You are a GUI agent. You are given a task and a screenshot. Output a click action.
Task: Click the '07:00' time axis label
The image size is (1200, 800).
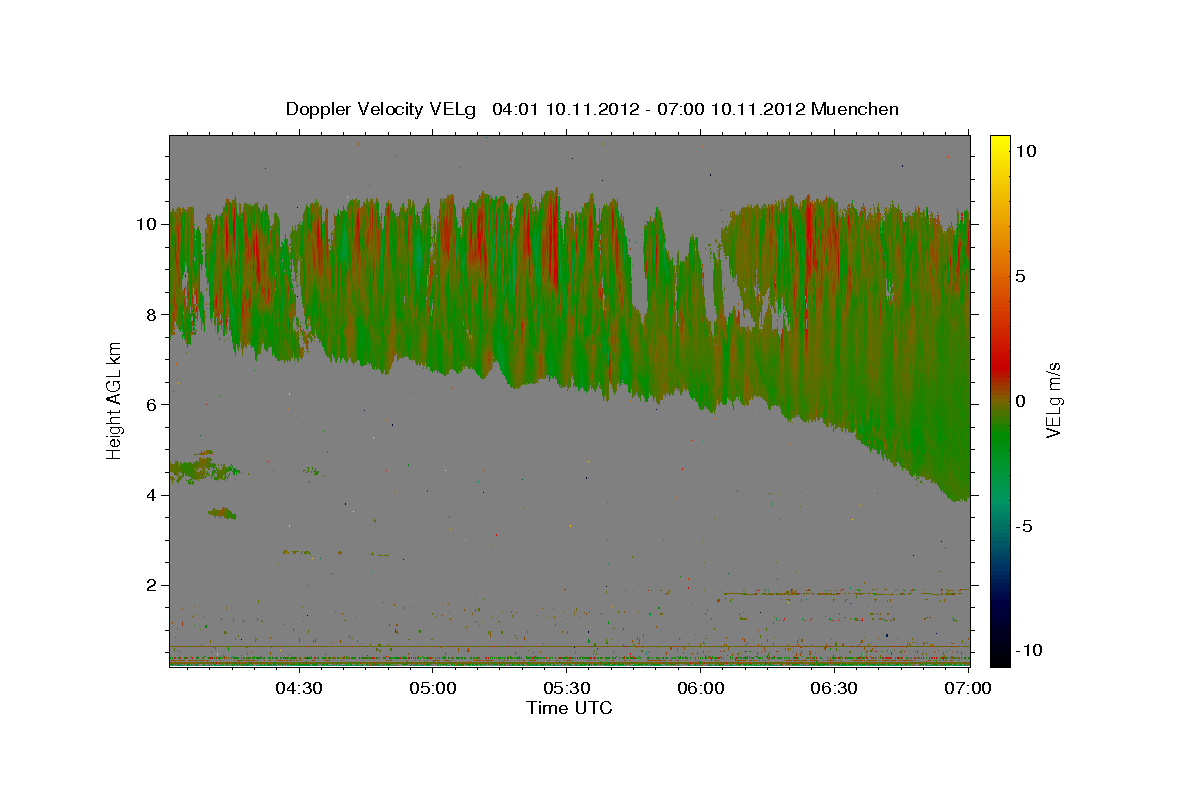968,688
